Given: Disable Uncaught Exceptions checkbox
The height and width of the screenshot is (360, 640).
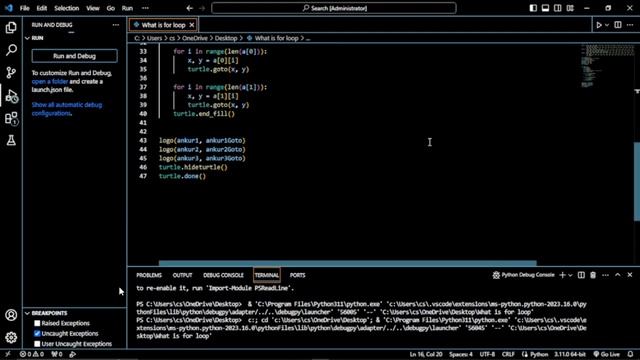Looking at the screenshot, I should (37, 333).
